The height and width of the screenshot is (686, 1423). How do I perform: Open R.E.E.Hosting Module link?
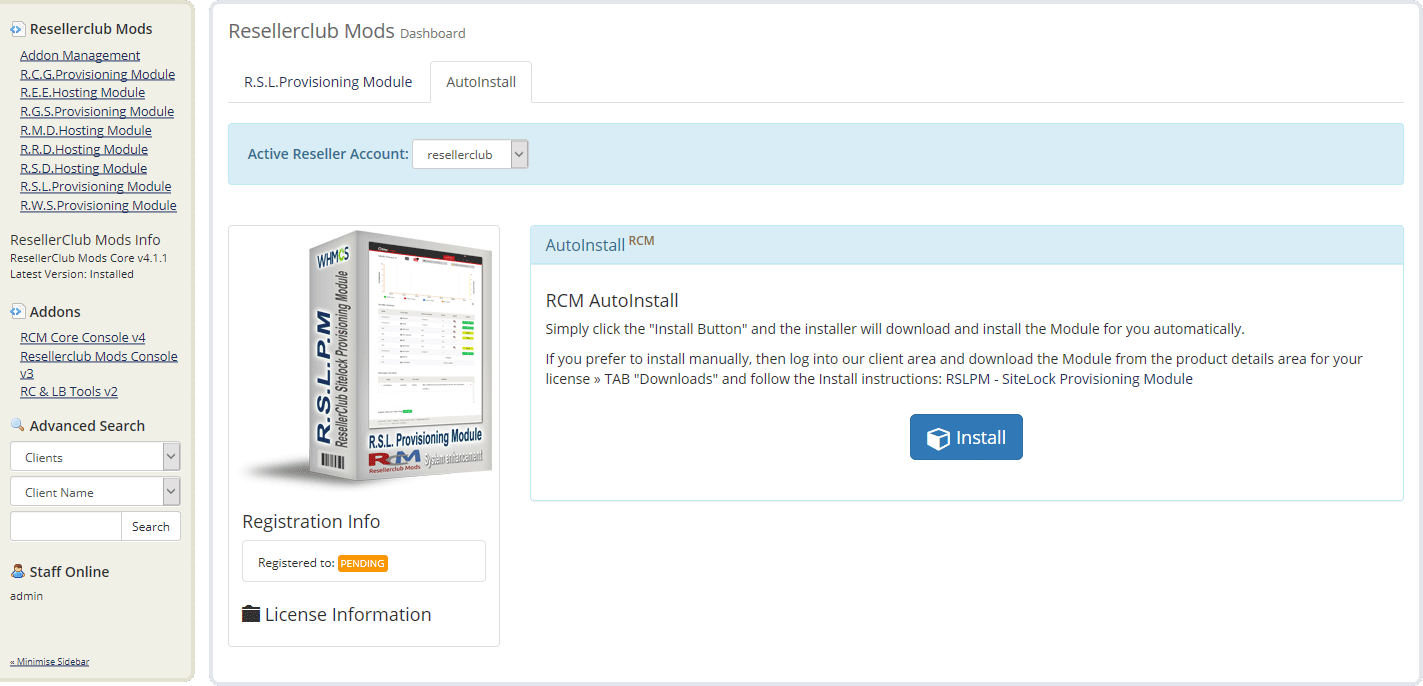point(82,92)
